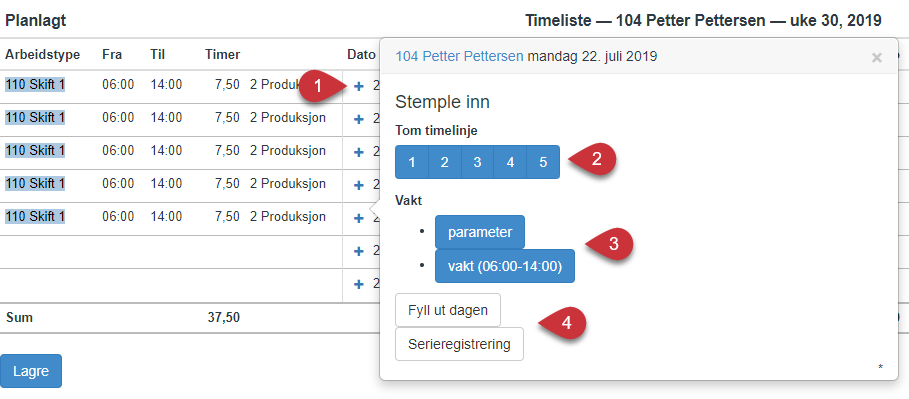Add 2 empty timeline rows
Screen dimensions: 909x399
[x=445, y=162]
